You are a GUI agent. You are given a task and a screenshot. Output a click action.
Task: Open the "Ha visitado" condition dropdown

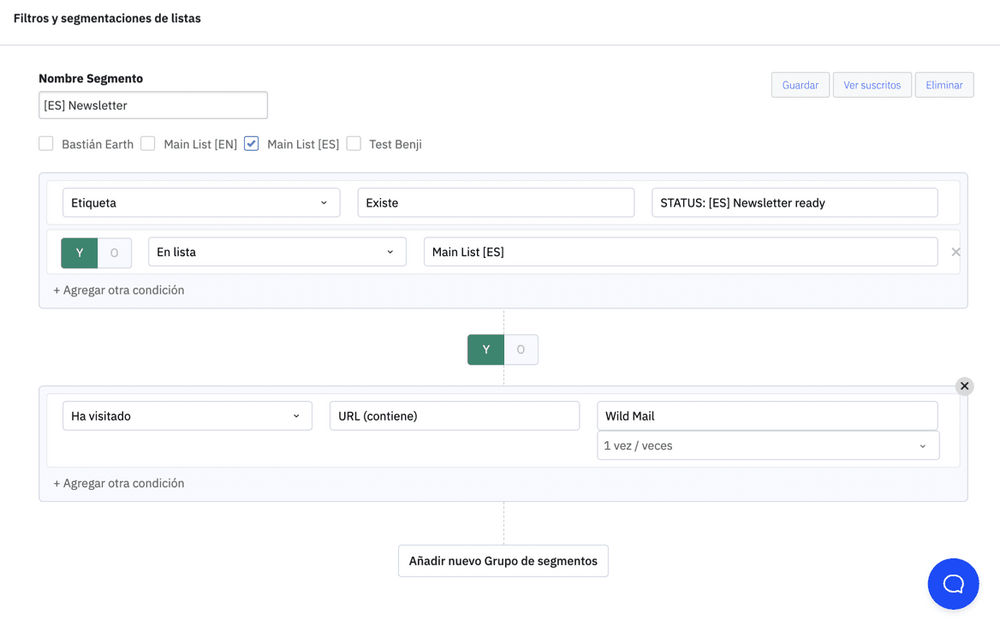(x=186, y=415)
